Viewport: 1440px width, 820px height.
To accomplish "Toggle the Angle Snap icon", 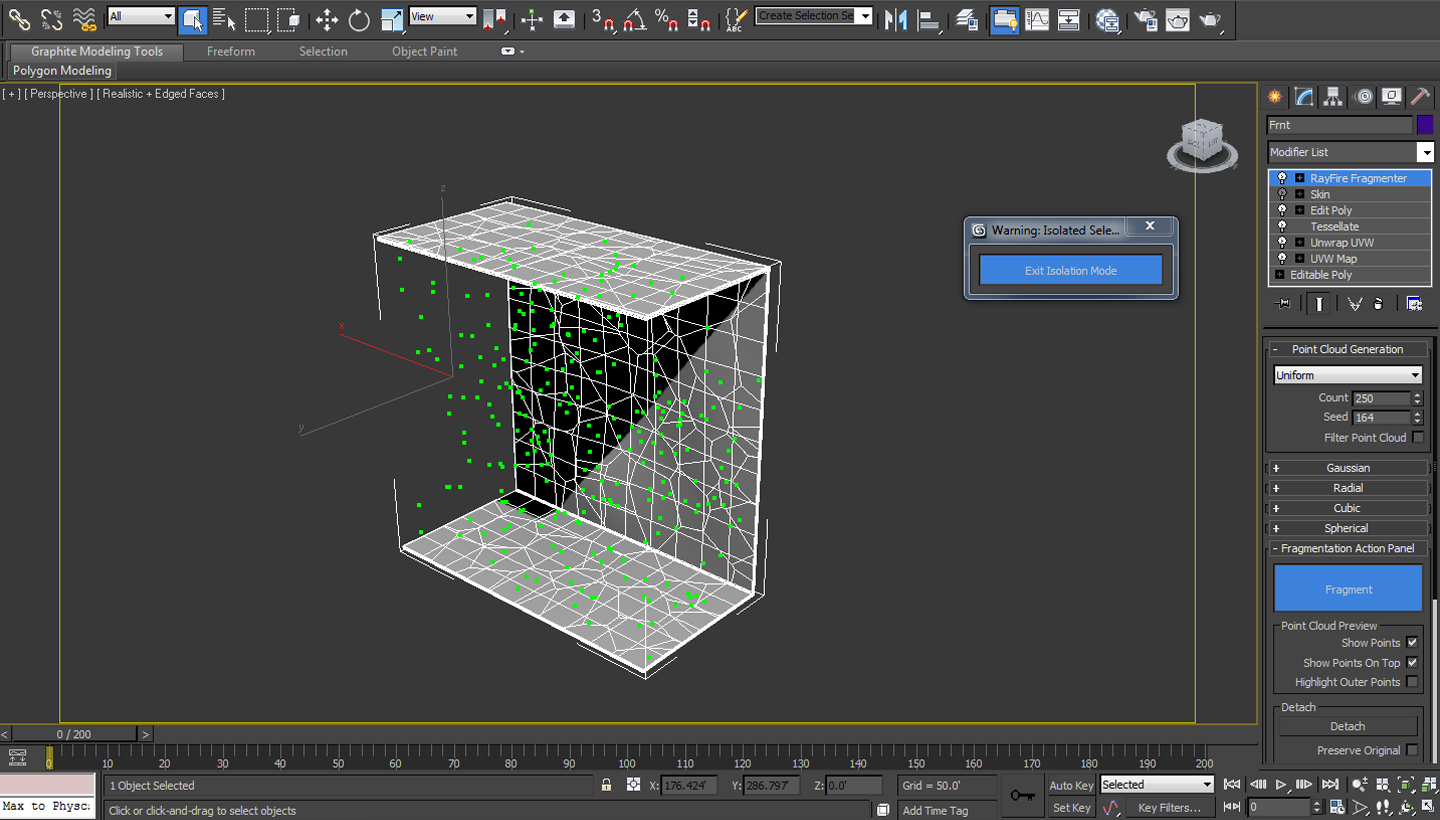I will (x=634, y=19).
